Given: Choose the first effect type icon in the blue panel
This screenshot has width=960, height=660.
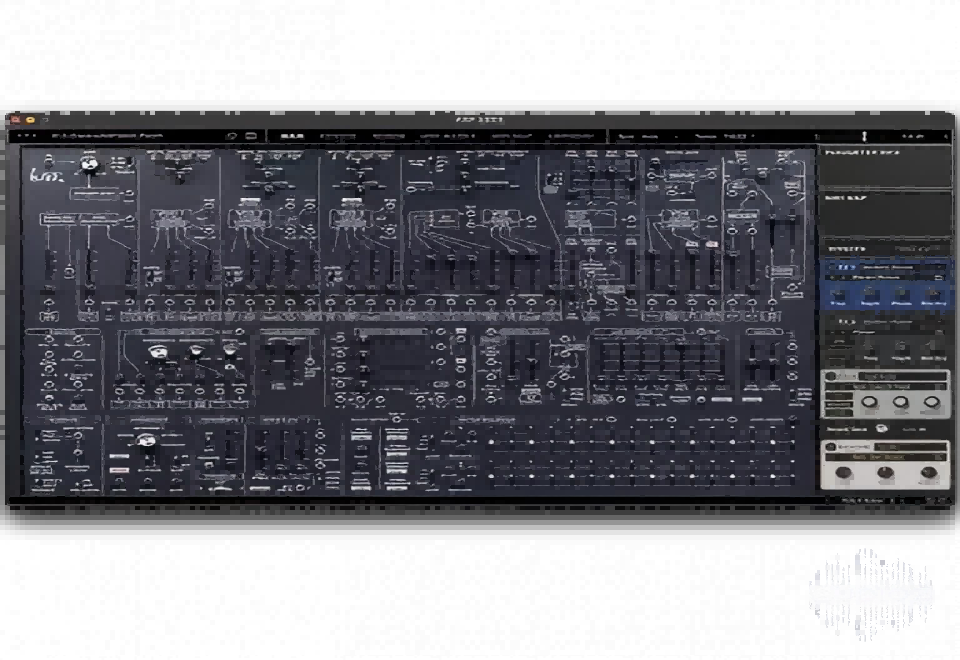Looking at the screenshot, I should pos(838,297).
